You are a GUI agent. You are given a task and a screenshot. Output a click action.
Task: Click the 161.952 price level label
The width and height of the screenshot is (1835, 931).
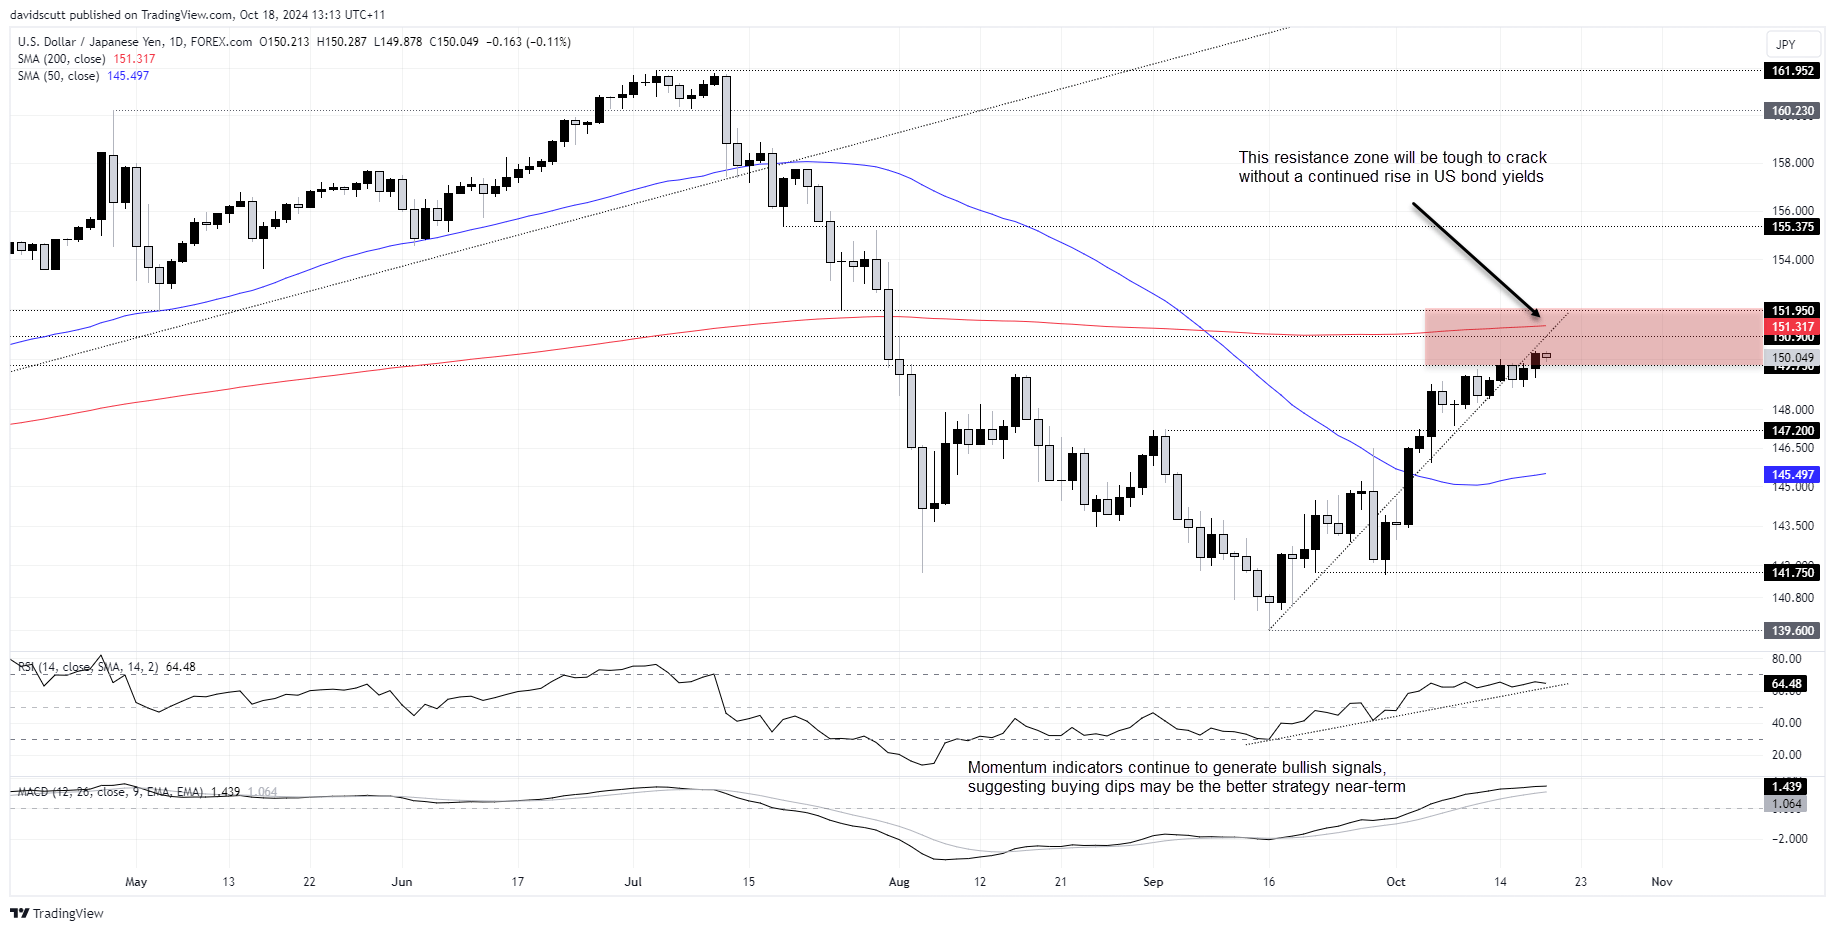[x=1792, y=71]
